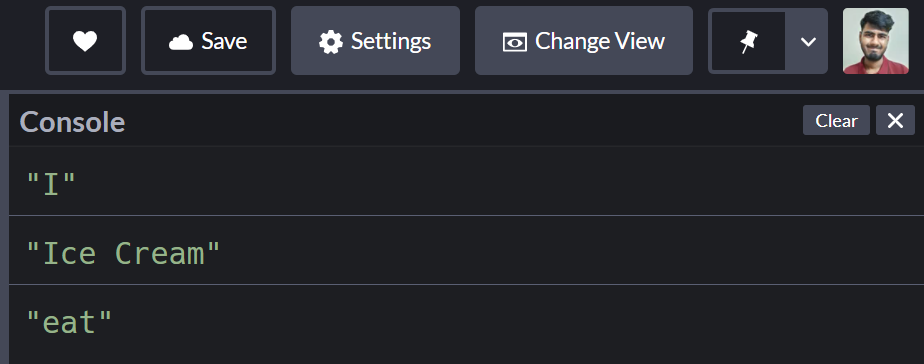Screen dimensions: 924x364
Task: Open the Change View layout menu
Action: tap(583, 41)
